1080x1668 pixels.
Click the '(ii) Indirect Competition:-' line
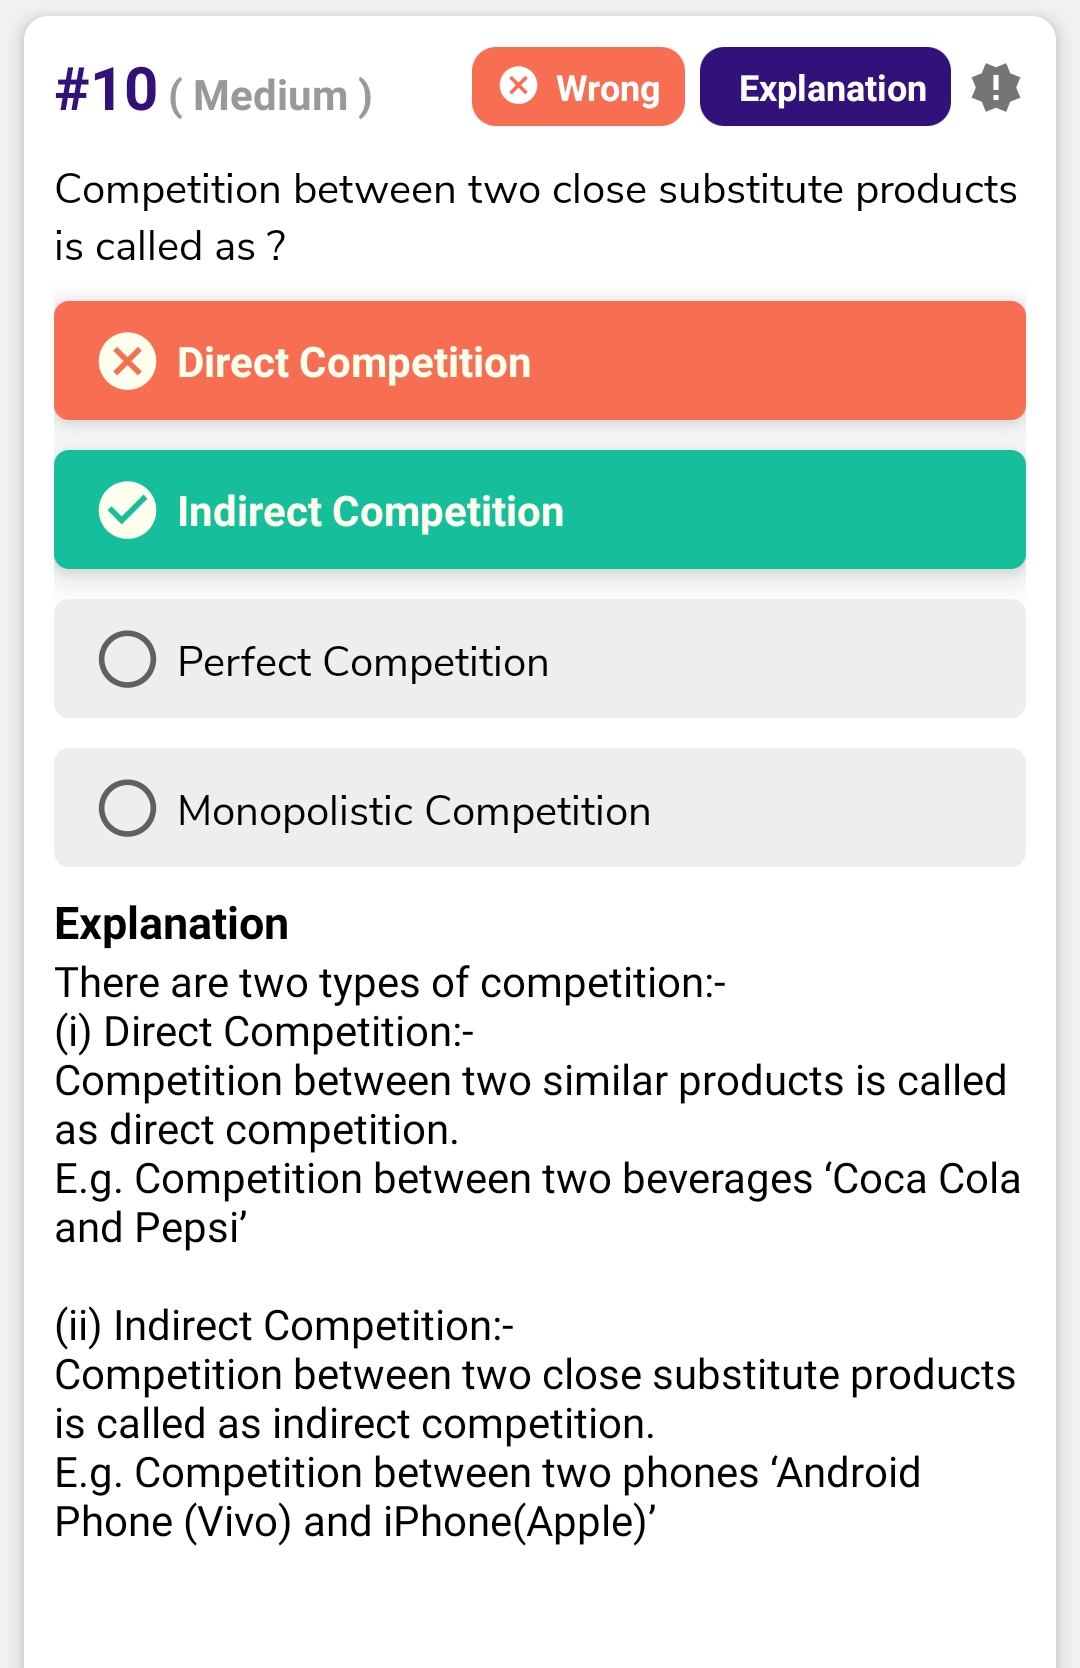click(284, 1326)
